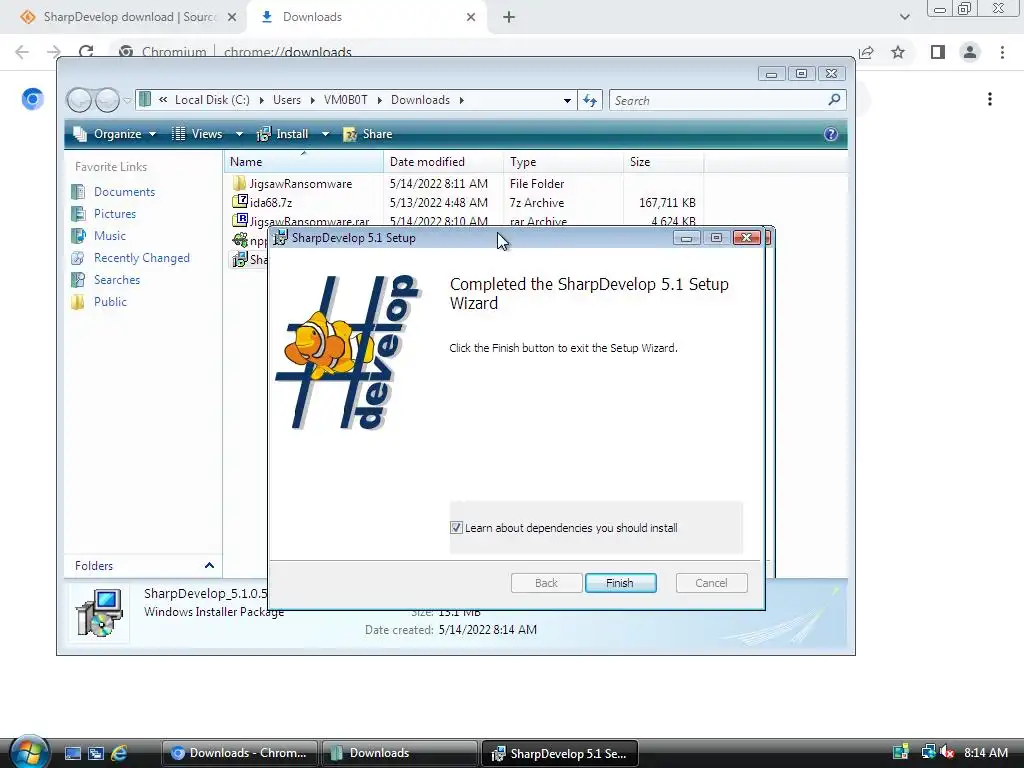This screenshot has width=1024, height=768.
Task: Sort files by Date modified column
Action: (443, 162)
